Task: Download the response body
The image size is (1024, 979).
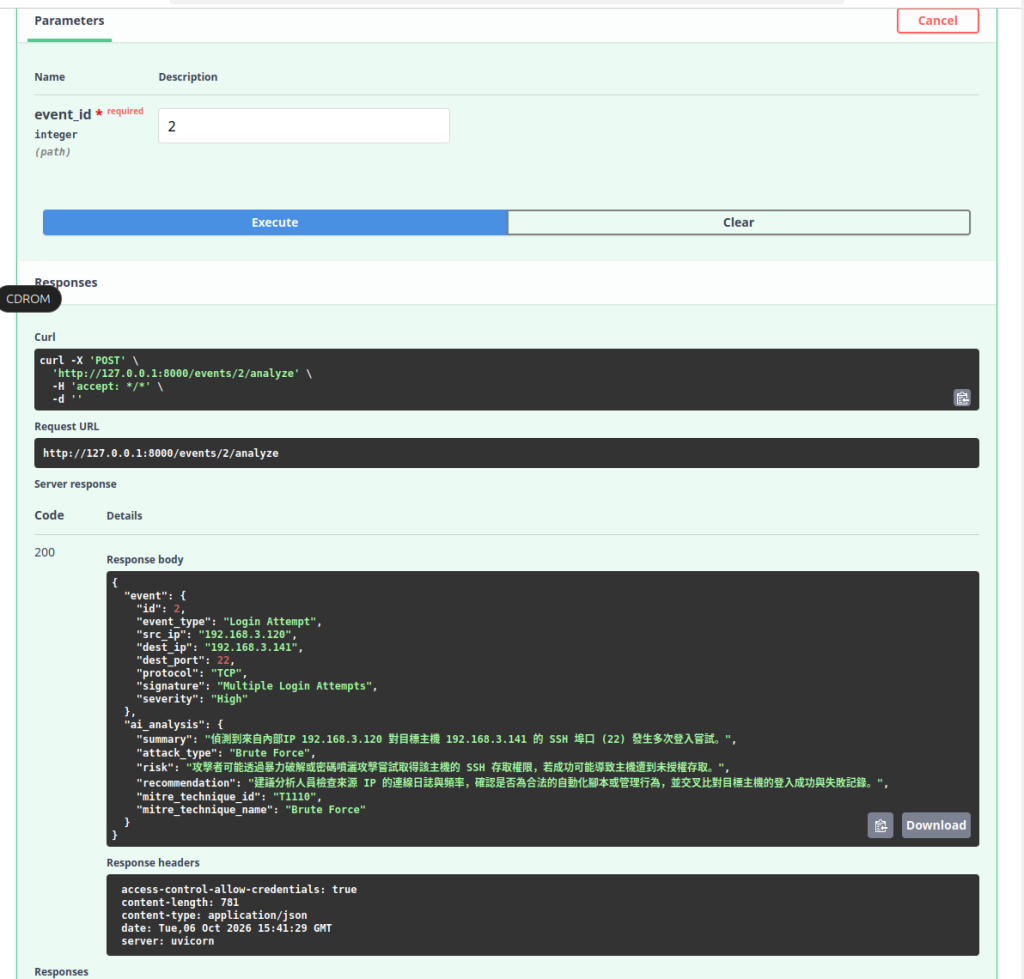Action: pos(936,826)
